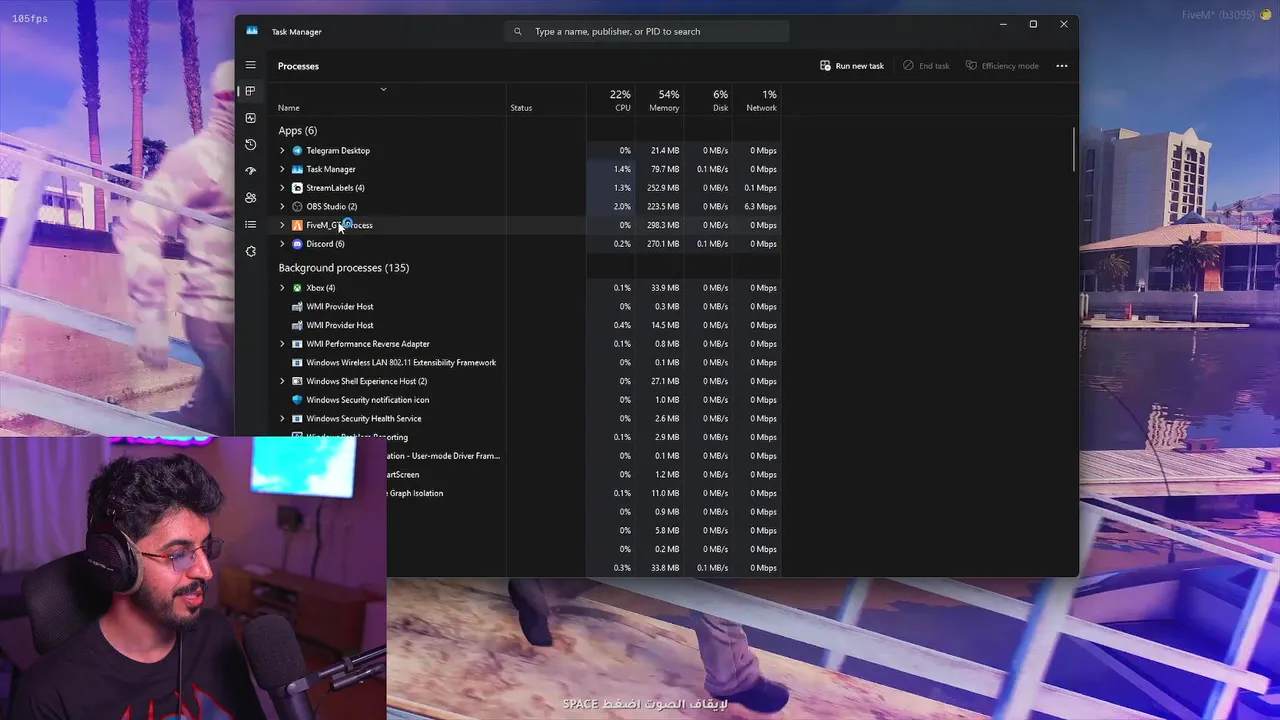Viewport: 1280px width, 720px height.
Task: Sort processes by CPU column
Action: coord(620,100)
